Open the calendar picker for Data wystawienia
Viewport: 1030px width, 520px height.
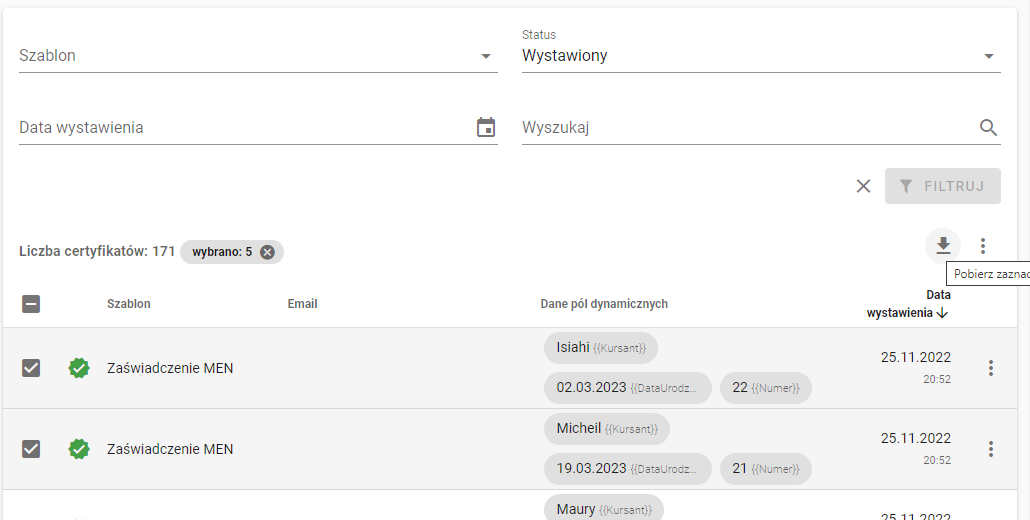pos(485,127)
